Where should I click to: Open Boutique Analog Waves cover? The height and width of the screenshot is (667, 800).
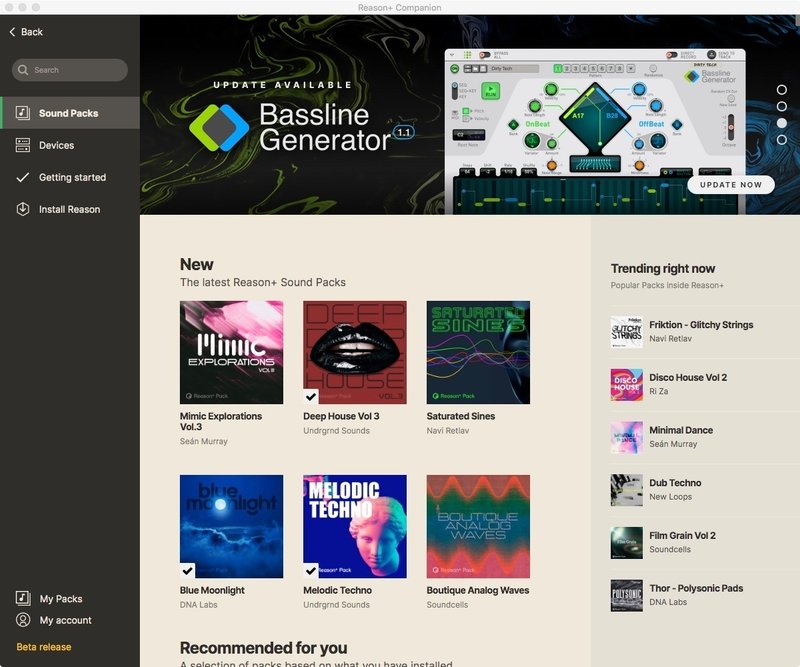click(478, 526)
